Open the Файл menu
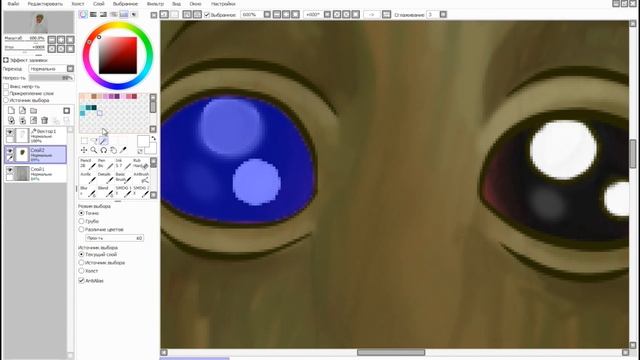The height and width of the screenshot is (360, 640). pyautogui.click(x=13, y=4)
